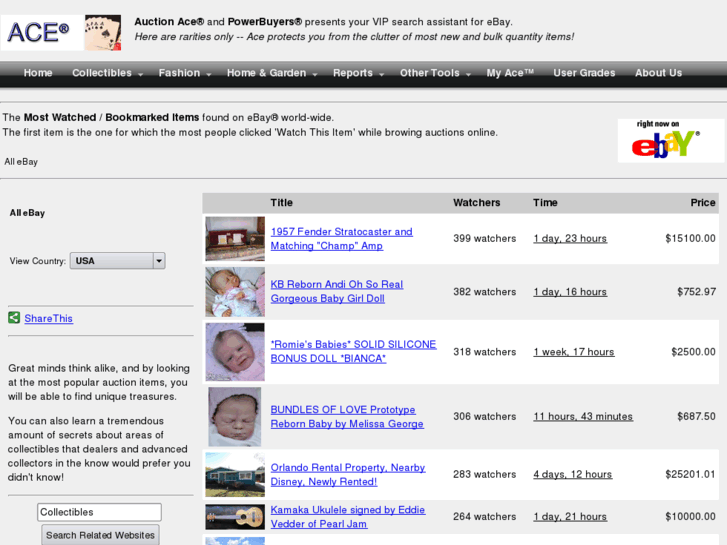The height and width of the screenshot is (545, 727).
Task: Click the bold All eBay sidebar heading
Action: 27,213
